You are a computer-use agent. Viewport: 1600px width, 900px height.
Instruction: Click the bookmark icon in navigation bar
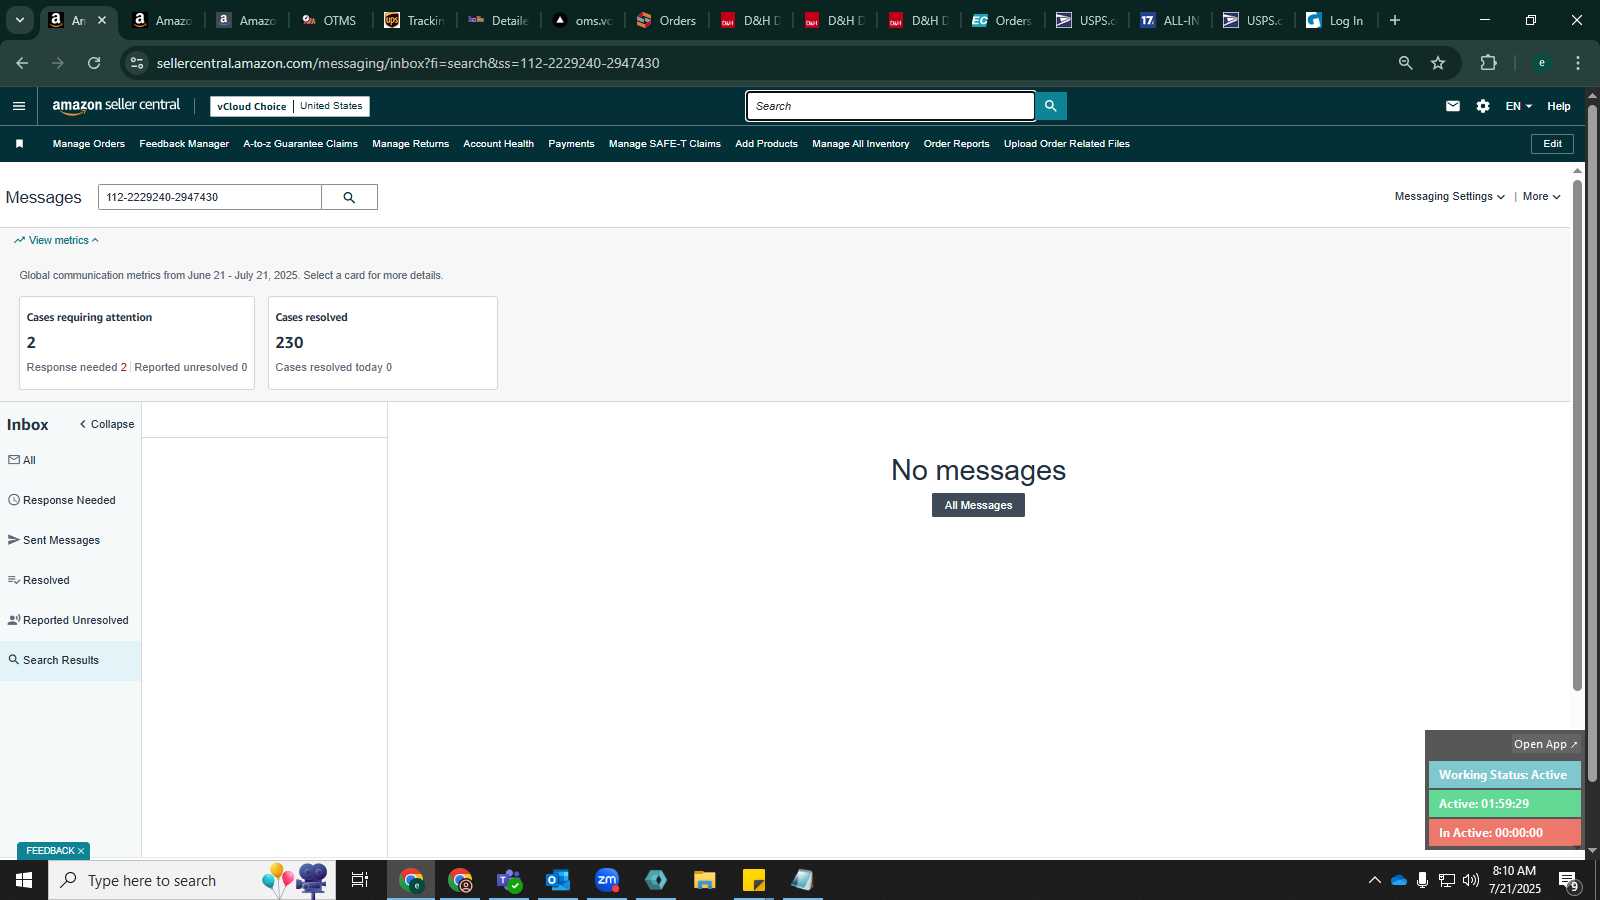[19, 144]
